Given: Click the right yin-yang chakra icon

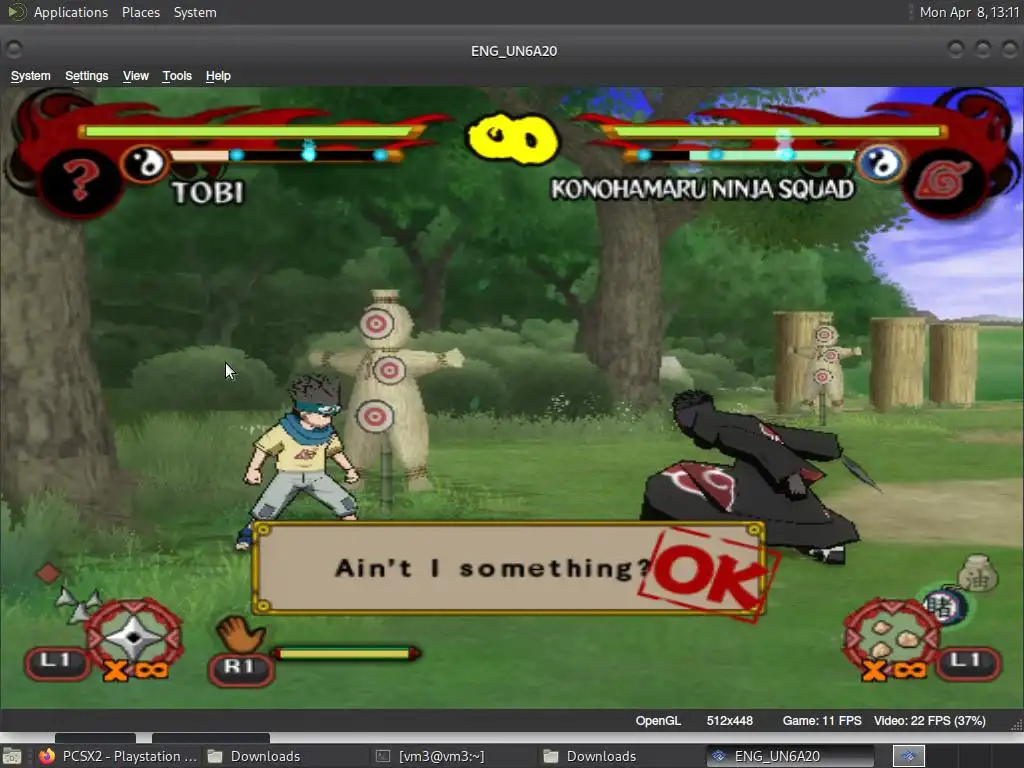Looking at the screenshot, I should click(x=881, y=163).
